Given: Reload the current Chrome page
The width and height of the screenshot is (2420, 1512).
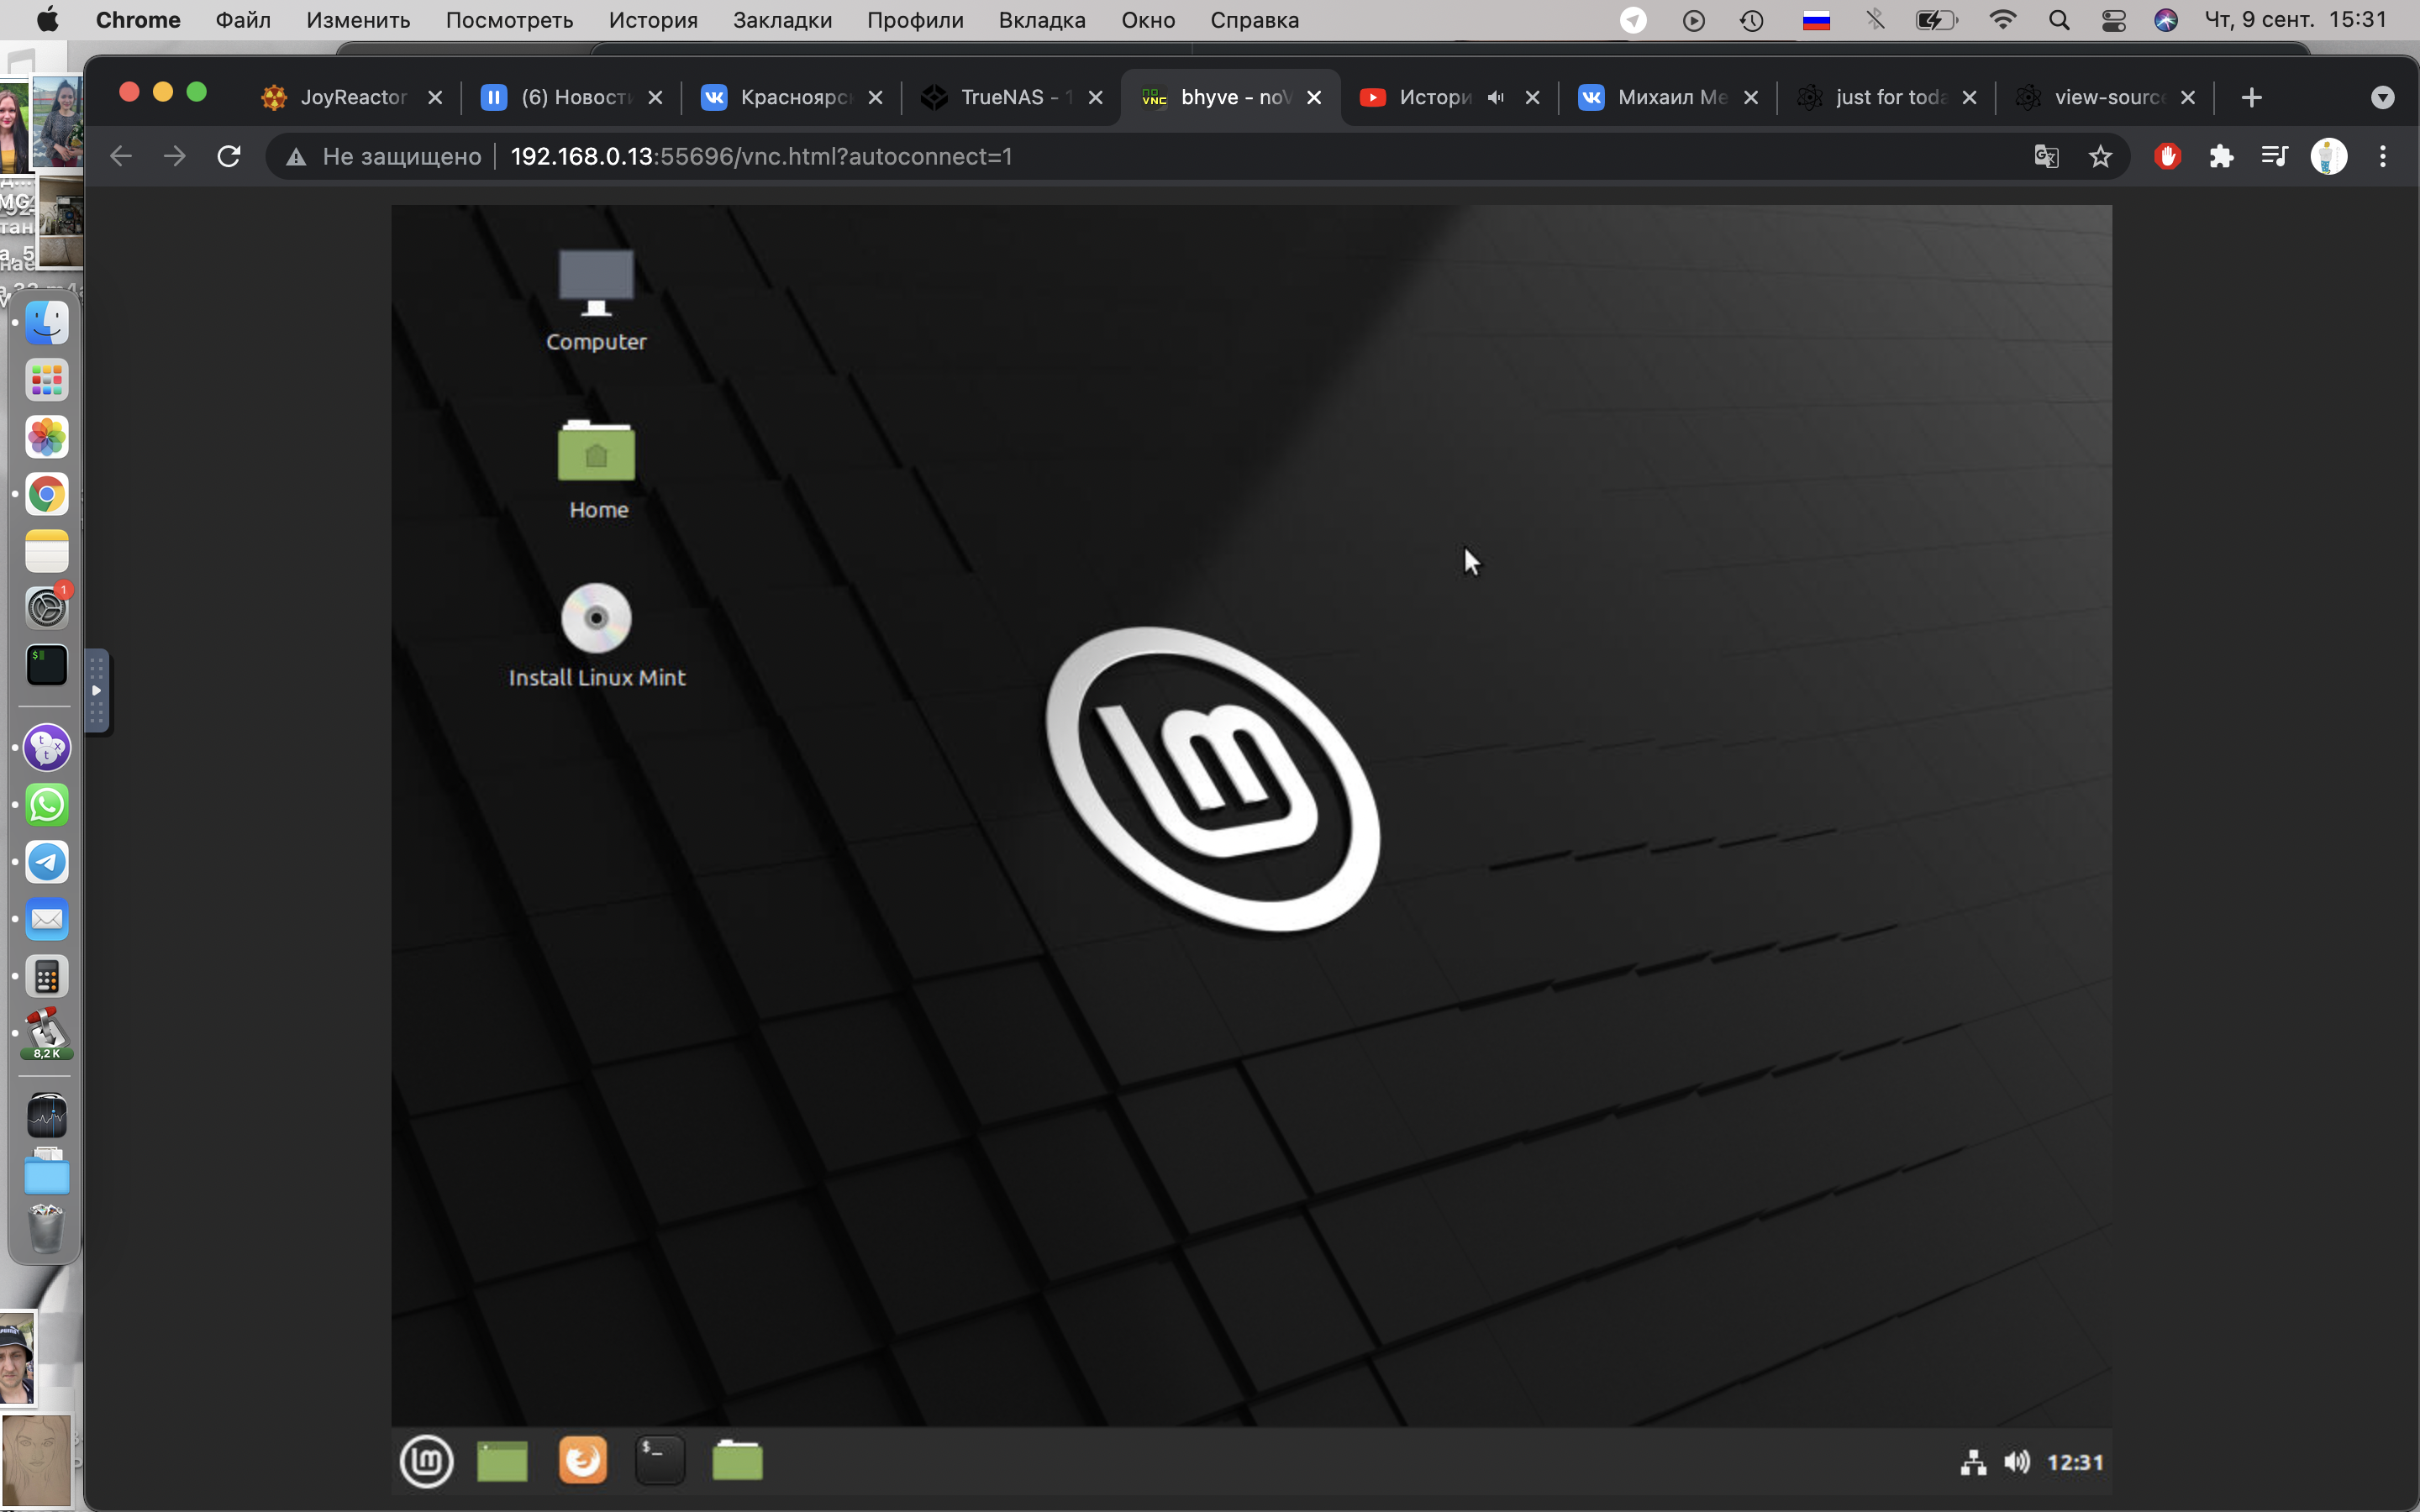Looking at the screenshot, I should tap(229, 156).
